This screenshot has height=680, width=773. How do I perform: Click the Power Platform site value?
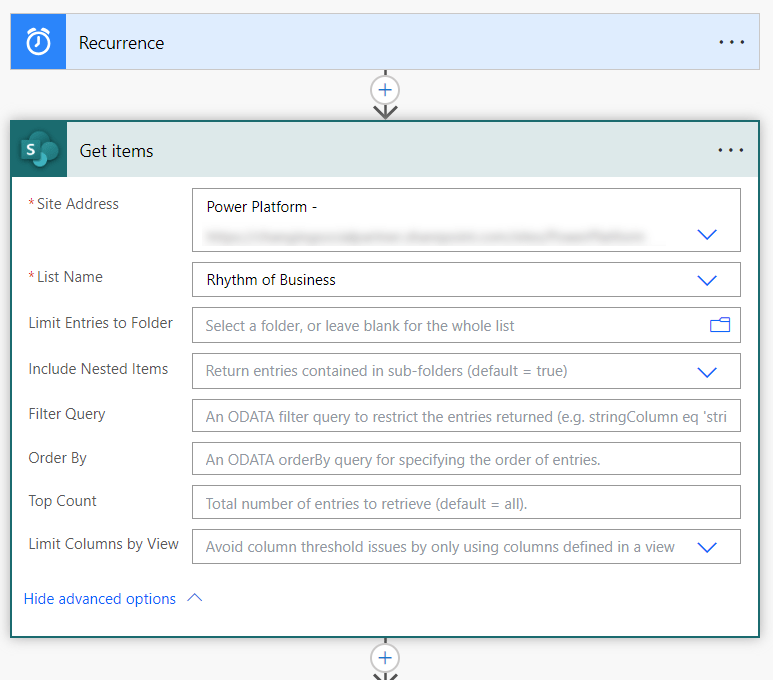coord(261,207)
